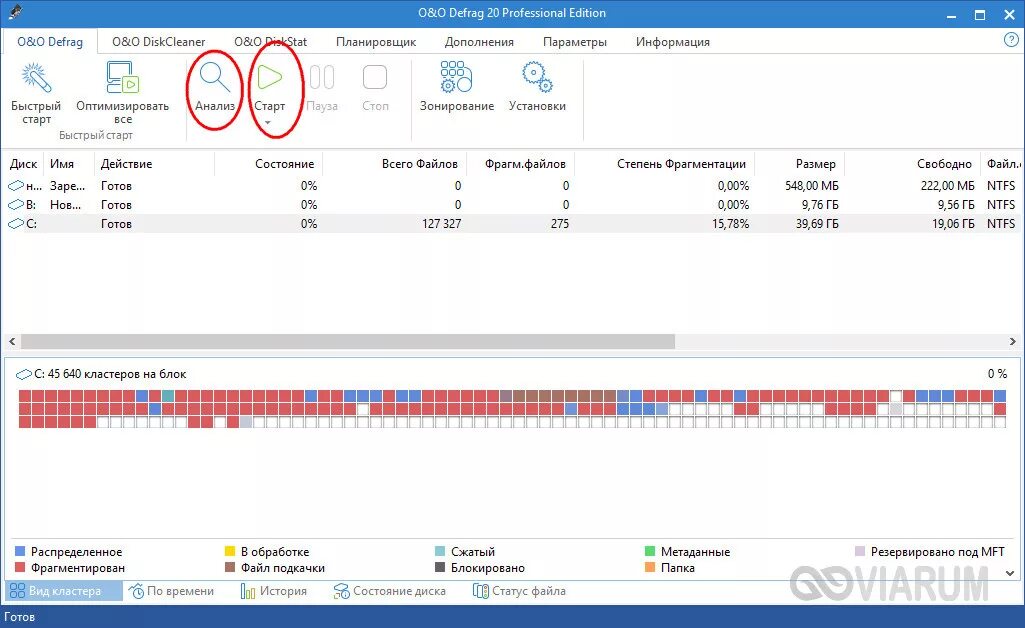Open the O&O DiskStat tab

click(x=270, y=42)
